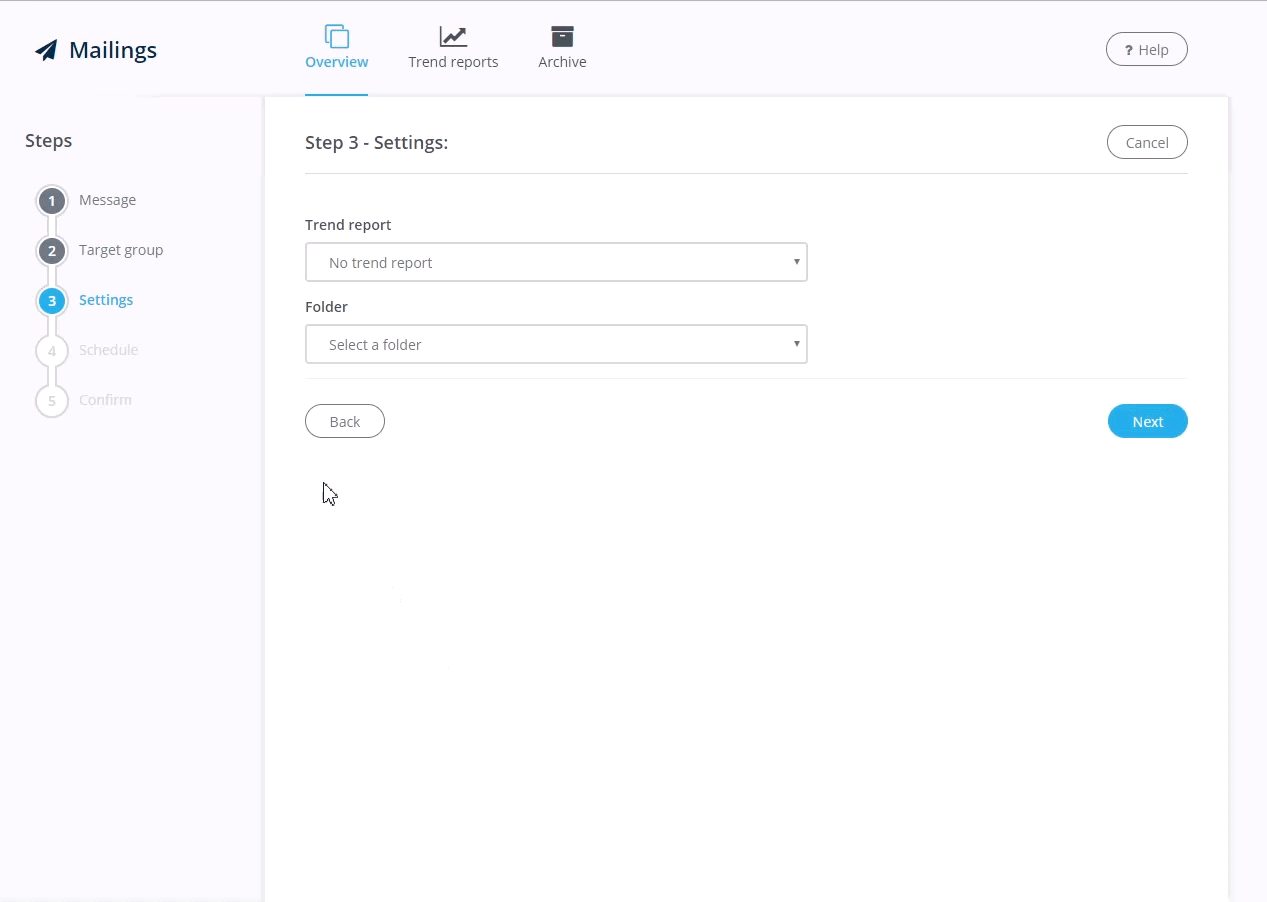This screenshot has height=902, width=1267.
Task: Click the Mailings paper plane icon
Action: pyautogui.click(x=46, y=50)
